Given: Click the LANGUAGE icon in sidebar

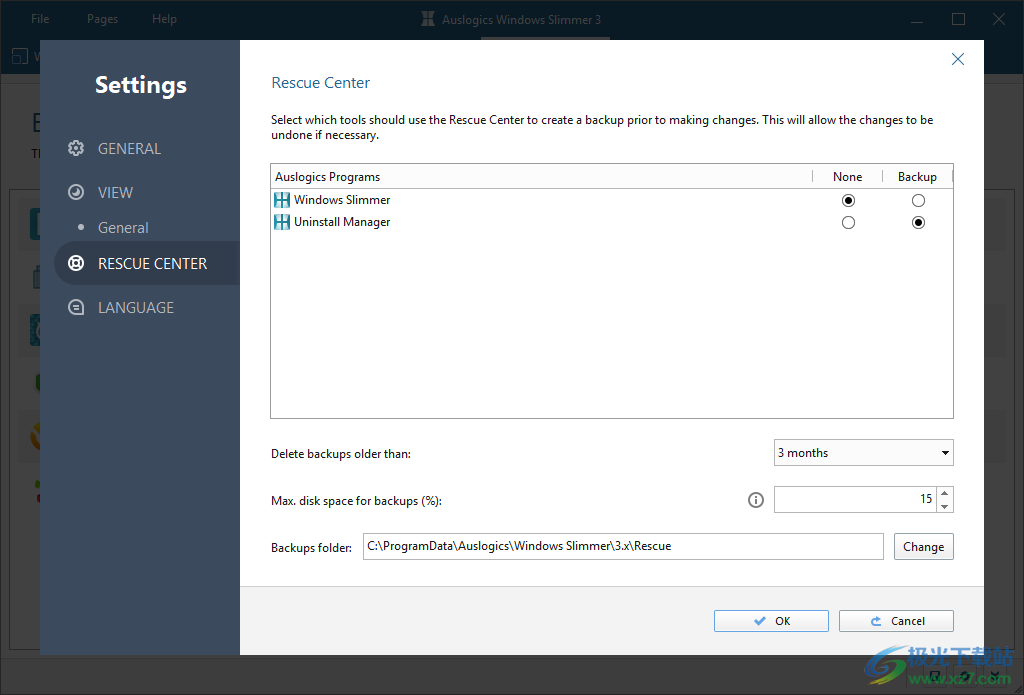Looking at the screenshot, I should (75, 307).
